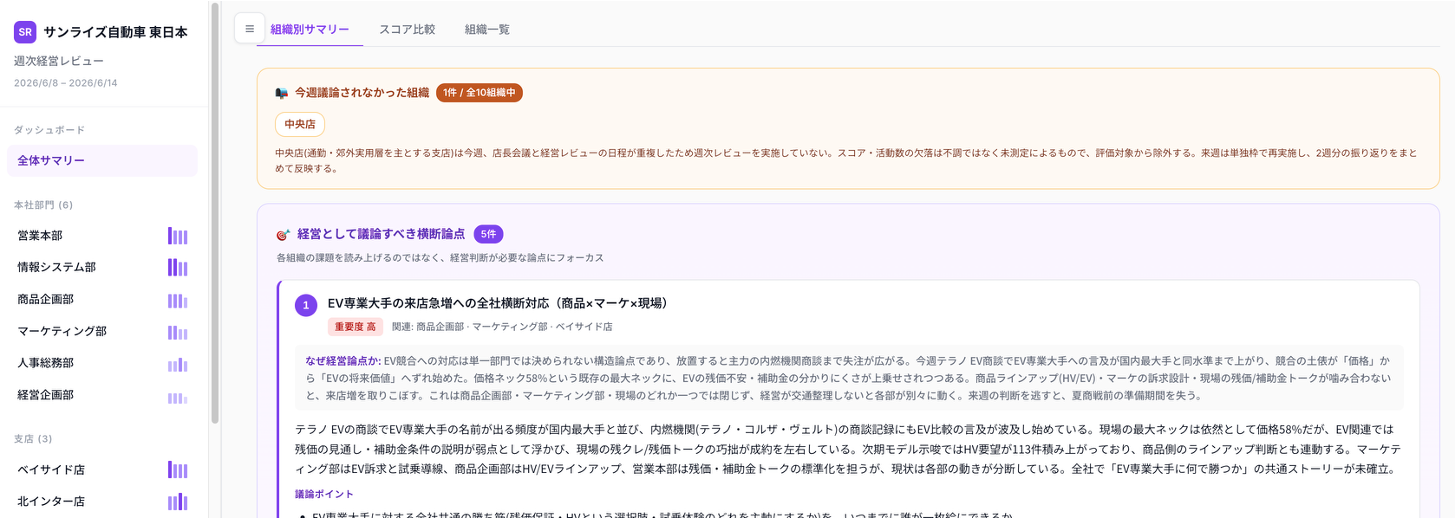Click the ダッシュボード section label
The width and height of the screenshot is (1456, 518).
tap(49, 130)
